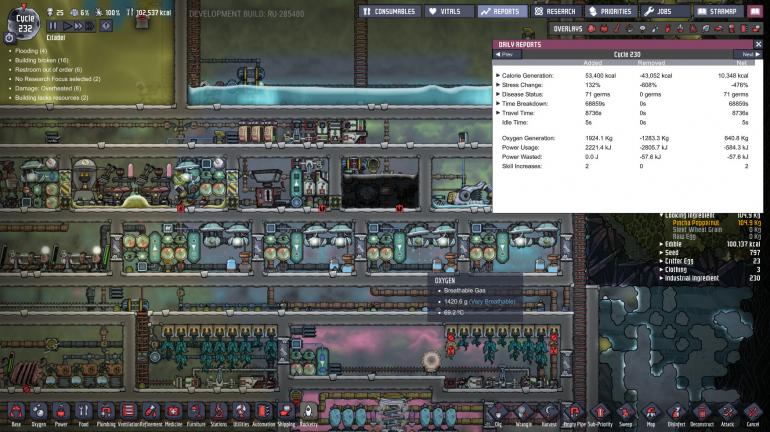Open the Research screen

tap(556, 11)
